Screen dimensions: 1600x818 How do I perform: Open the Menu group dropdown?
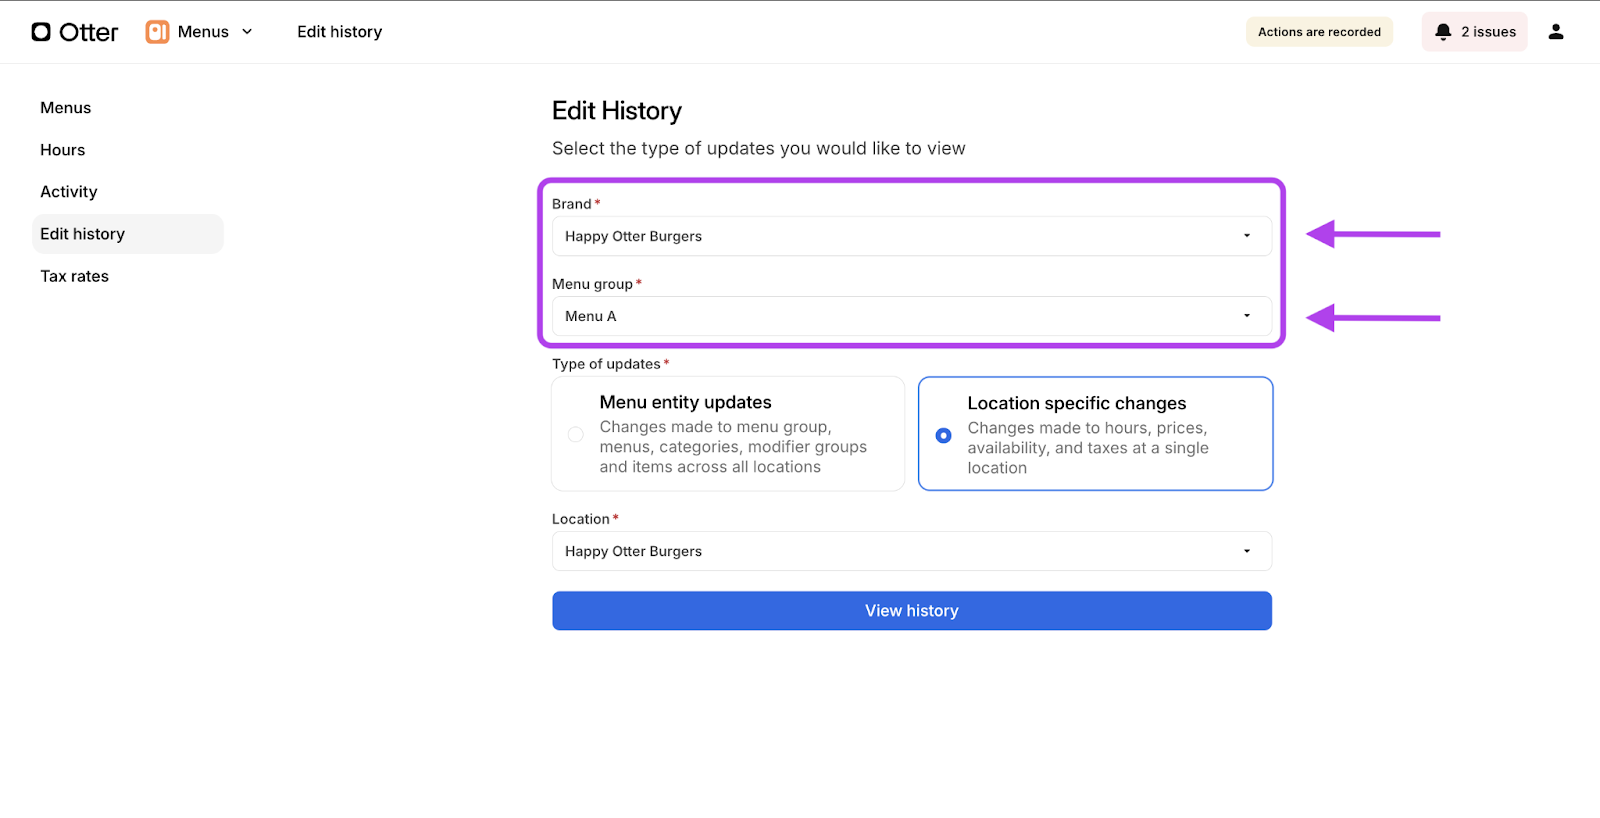(911, 316)
